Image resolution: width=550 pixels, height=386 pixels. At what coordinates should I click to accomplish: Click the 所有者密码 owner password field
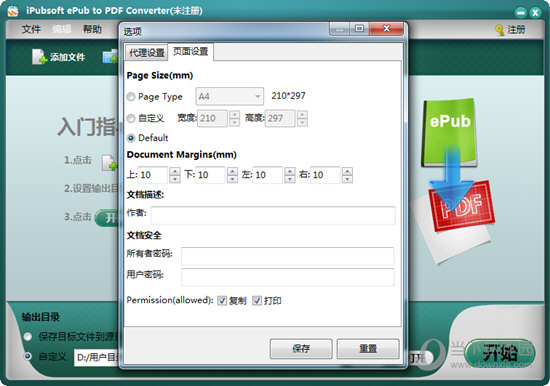pos(288,256)
